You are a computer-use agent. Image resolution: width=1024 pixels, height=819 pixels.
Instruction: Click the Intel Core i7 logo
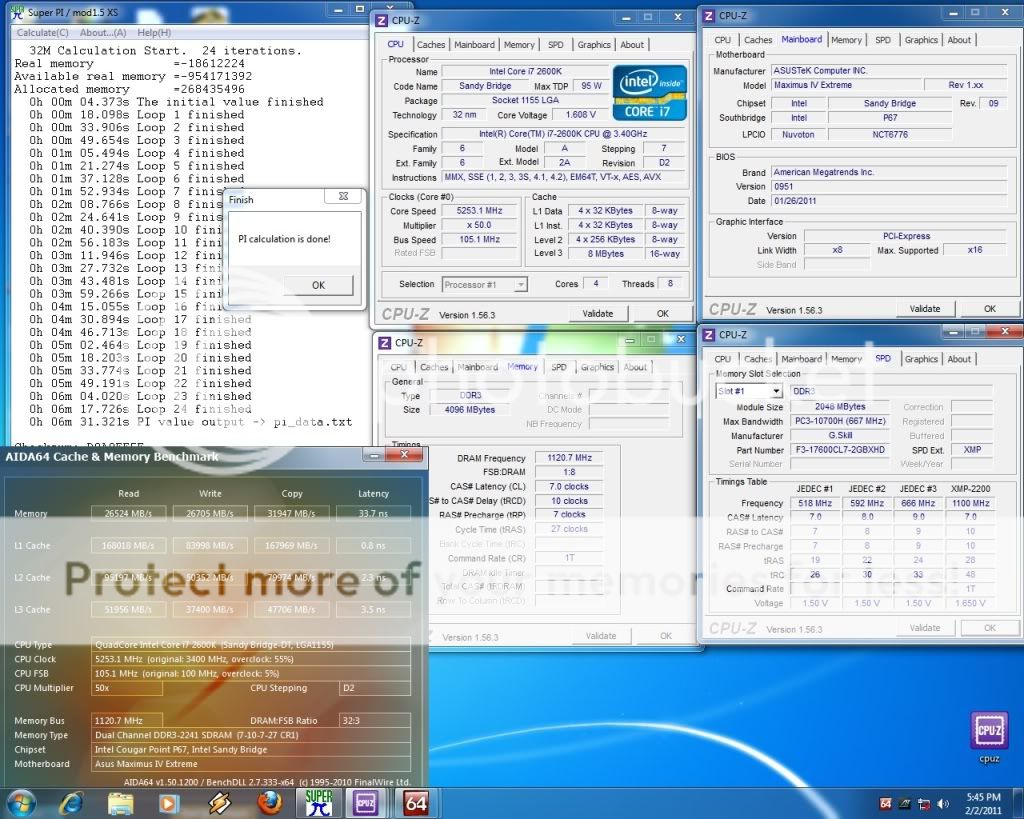649,94
